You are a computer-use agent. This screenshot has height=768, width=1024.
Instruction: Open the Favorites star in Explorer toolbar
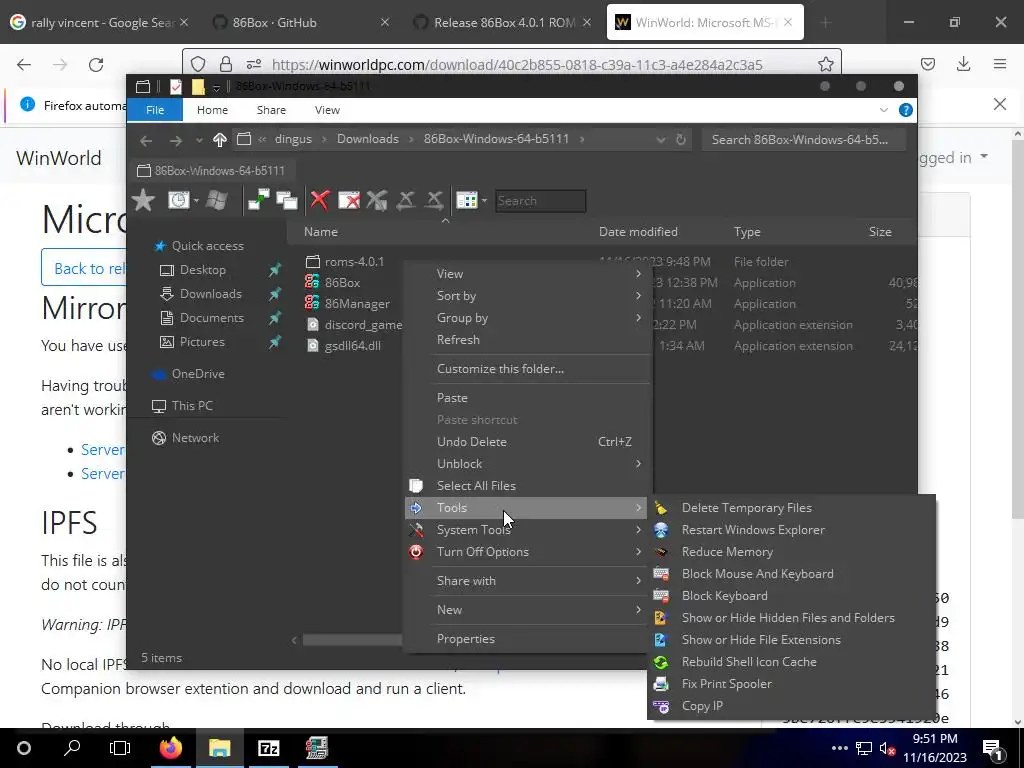click(x=143, y=200)
